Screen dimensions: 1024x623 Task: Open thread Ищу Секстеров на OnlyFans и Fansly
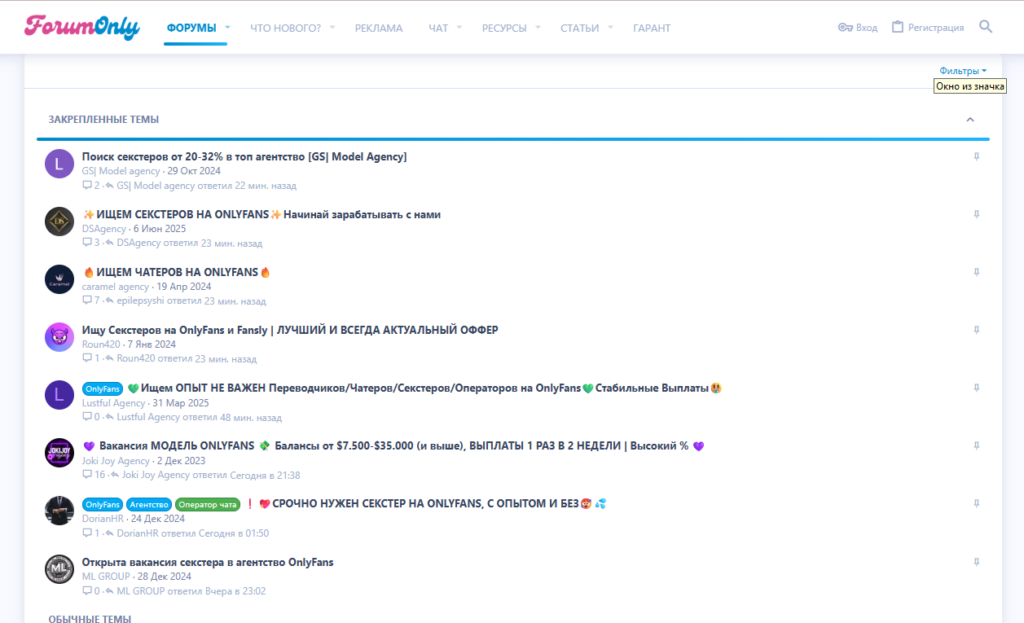290,330
